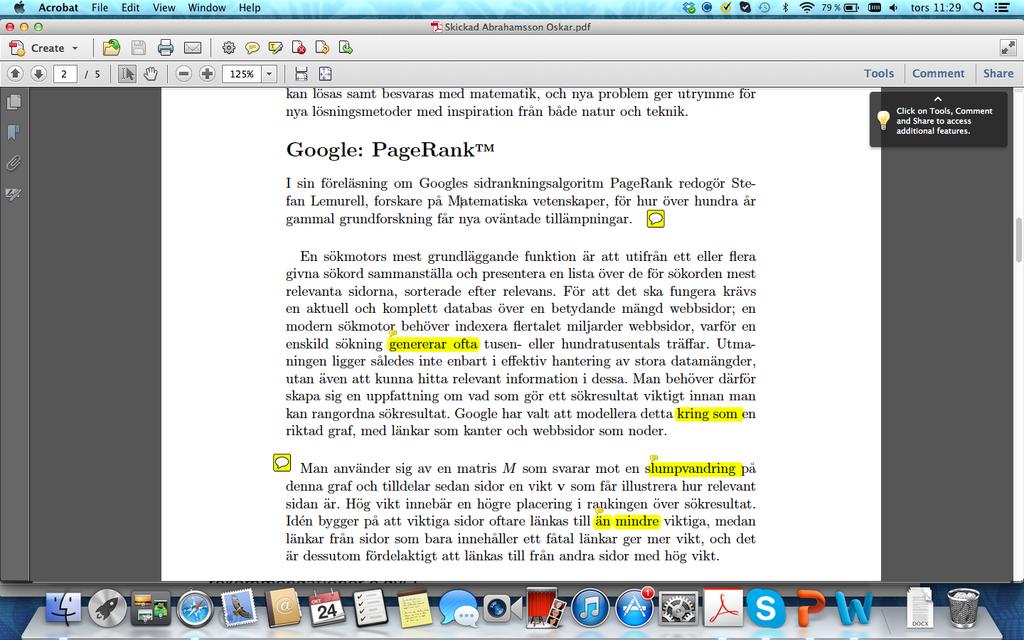Click the heading 'Google: PageRank™'
1024x640 pixels.
[x=390, y=150]
